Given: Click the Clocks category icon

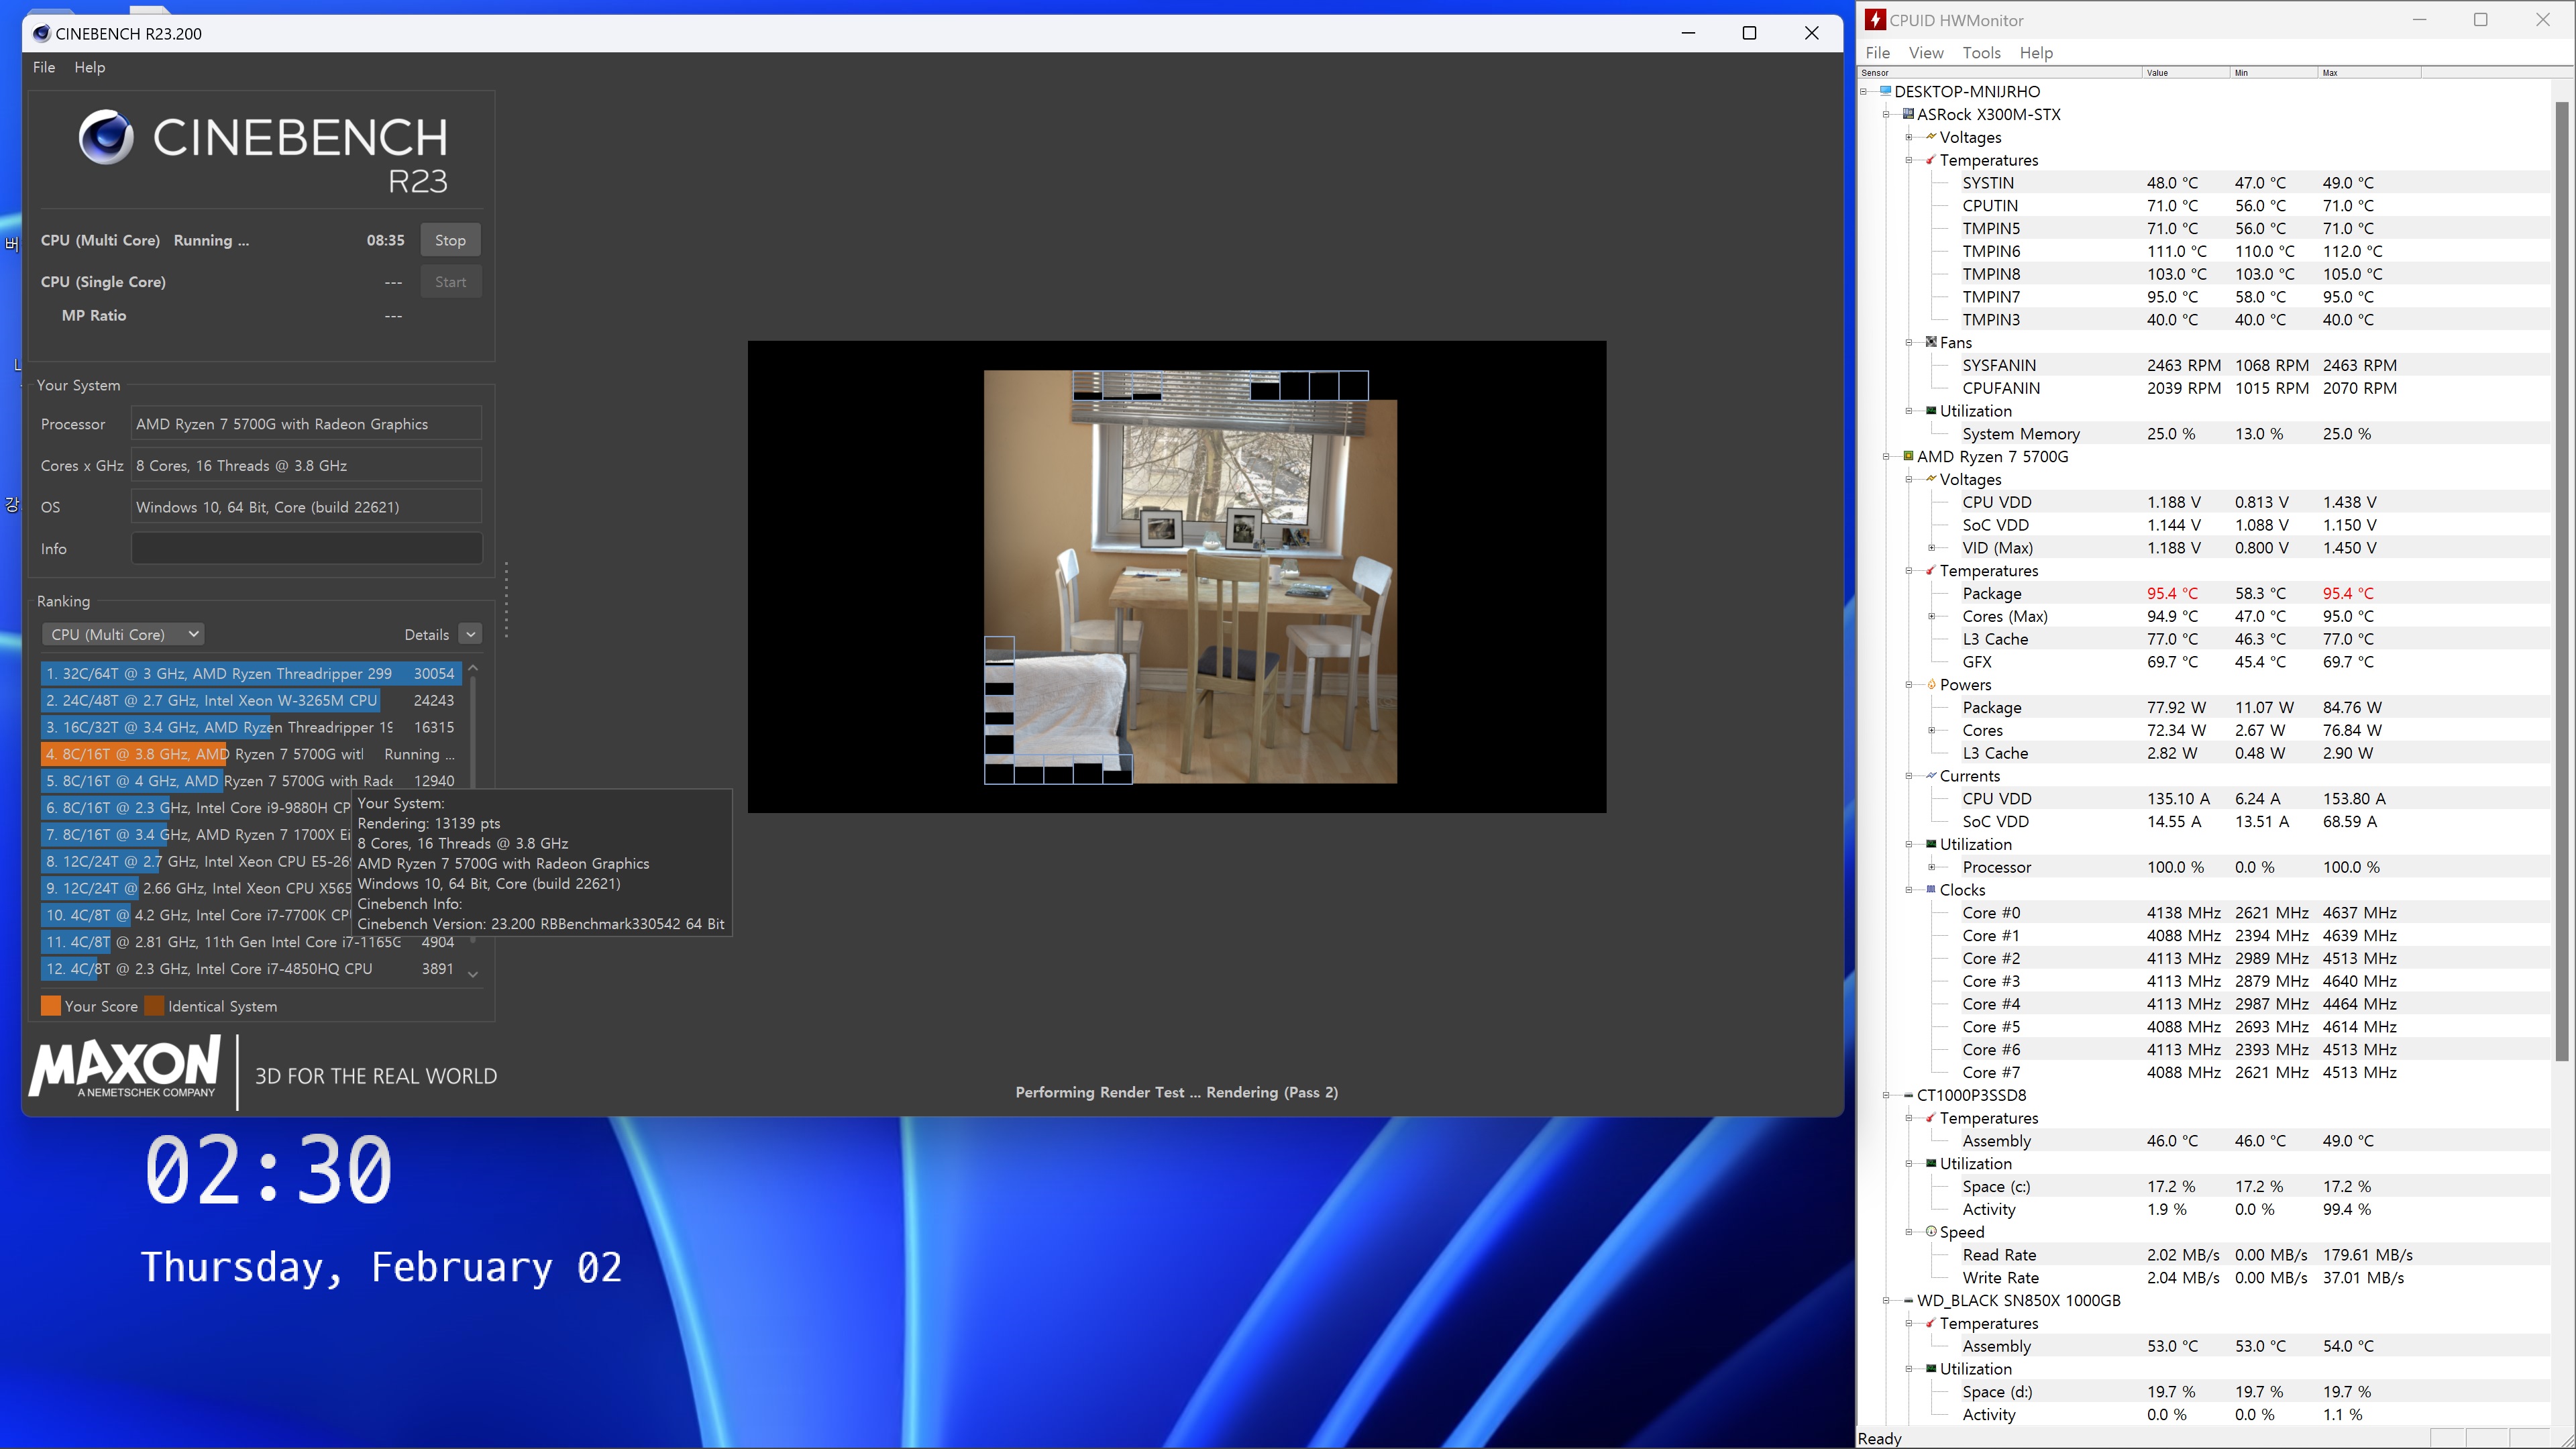Looking at the screenshot, I should (1931, 889).
